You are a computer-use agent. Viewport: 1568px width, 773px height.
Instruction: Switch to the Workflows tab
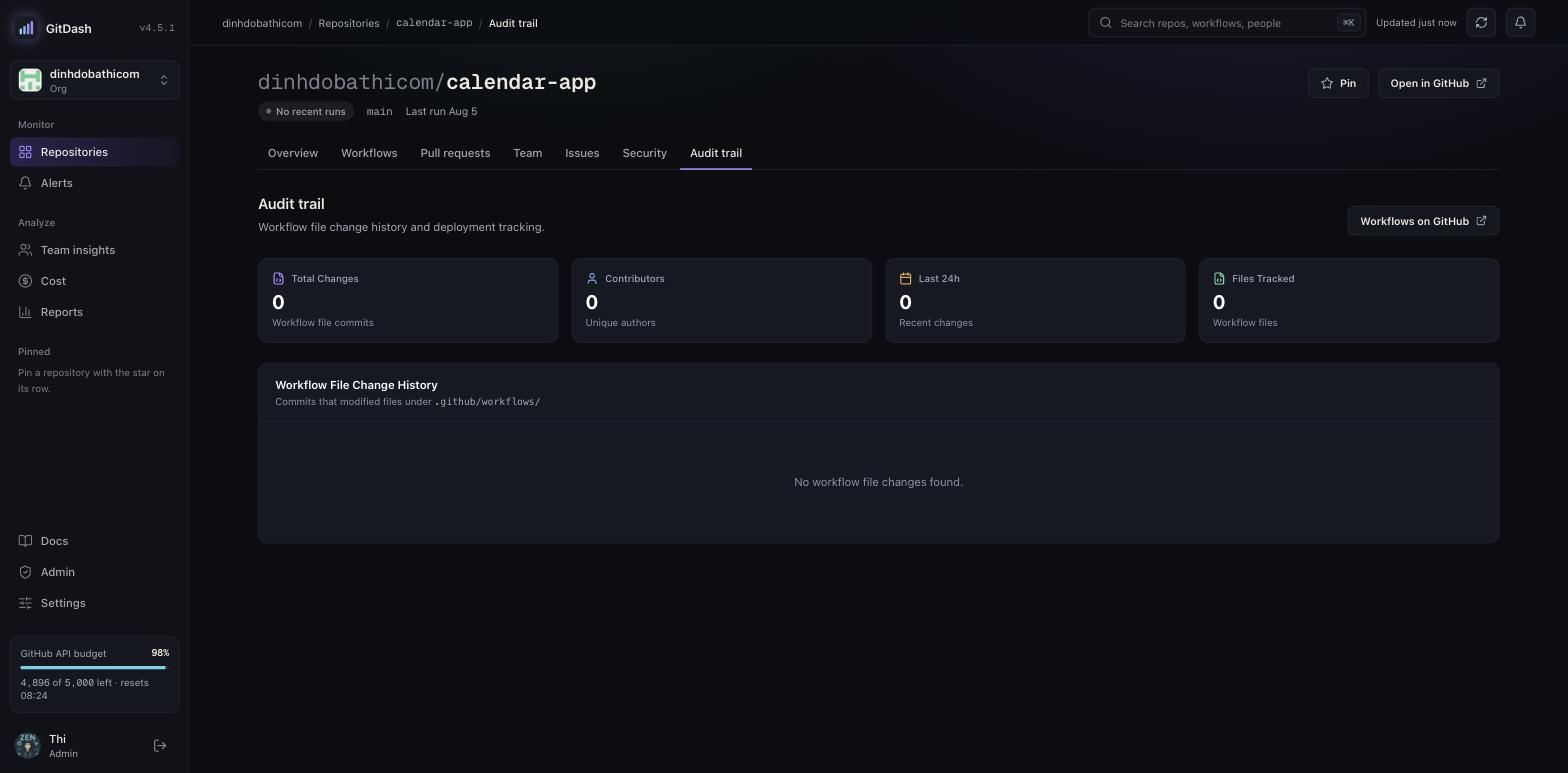pos(369,153)
